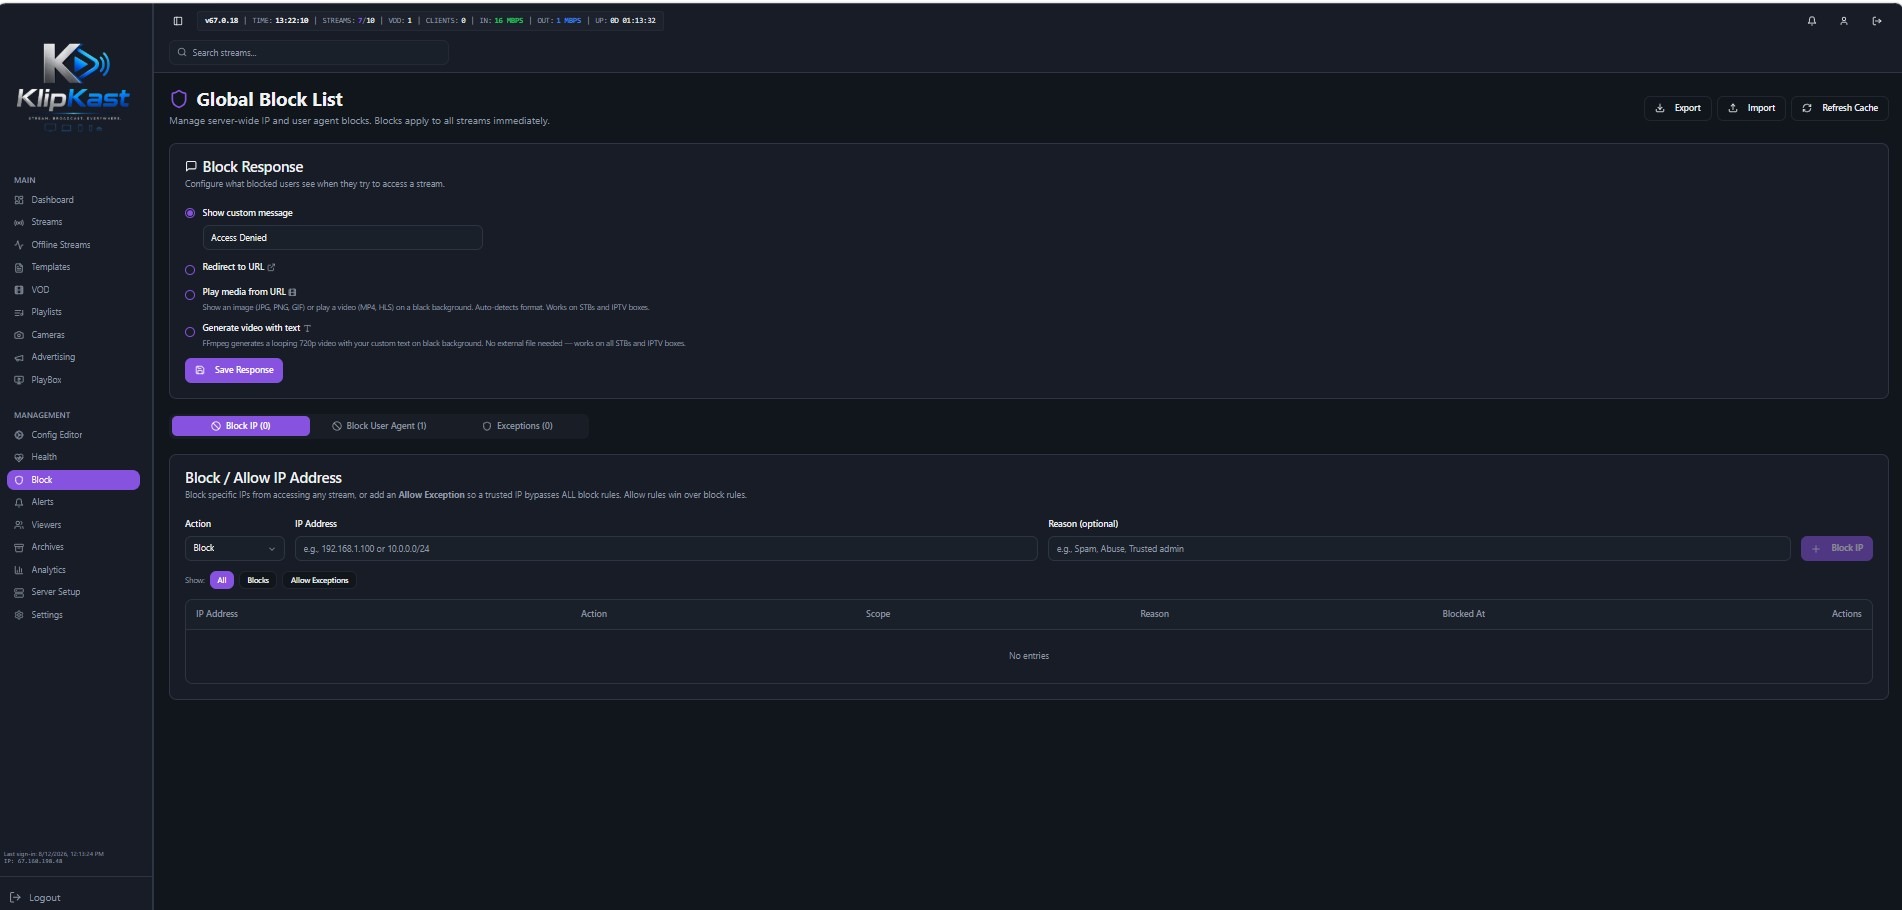Image resolution: width=1902 pixels, height=910 pixels.
Task: Click the KlipKast logo
Action: click(73, 87)
